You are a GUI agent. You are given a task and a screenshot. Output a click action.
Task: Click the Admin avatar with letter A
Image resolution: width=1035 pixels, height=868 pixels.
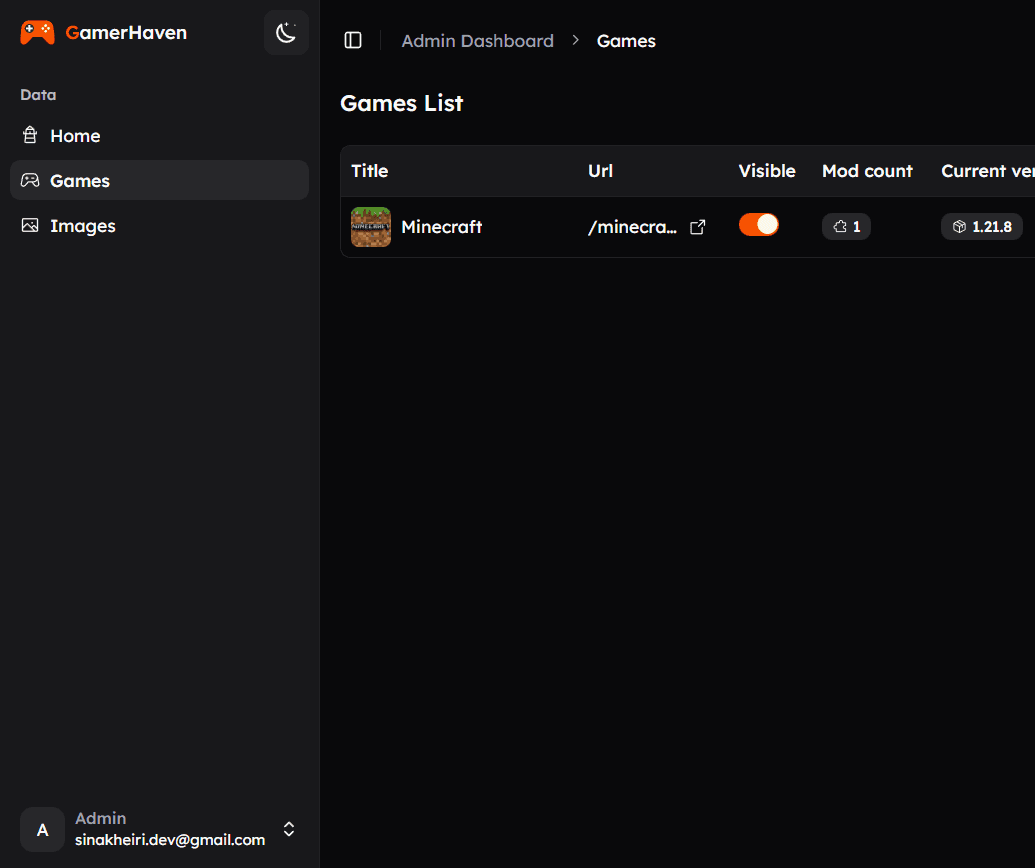coord(42,830)
